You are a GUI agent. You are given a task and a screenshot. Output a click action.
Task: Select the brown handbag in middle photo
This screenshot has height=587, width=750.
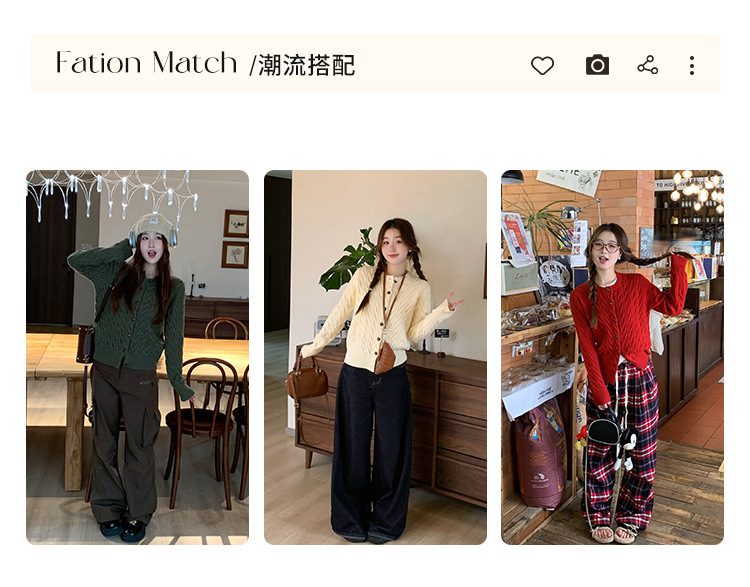[x=307, y=379]
